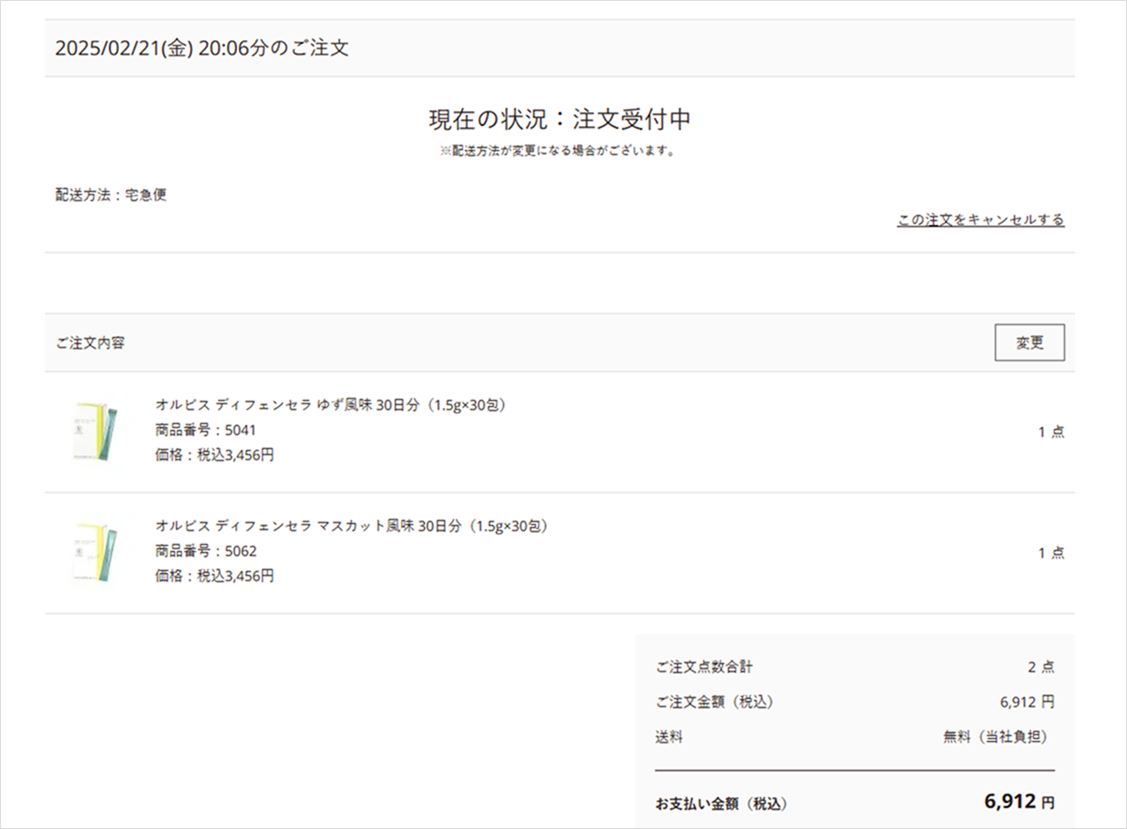
Task: Click product number 5062
Action: point(206,551)
